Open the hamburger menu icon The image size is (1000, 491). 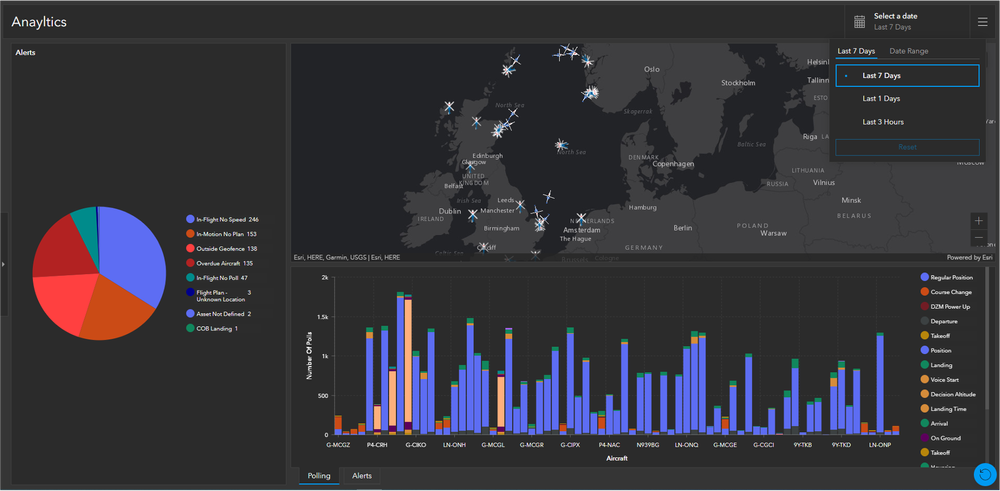[x=982, y=22]
